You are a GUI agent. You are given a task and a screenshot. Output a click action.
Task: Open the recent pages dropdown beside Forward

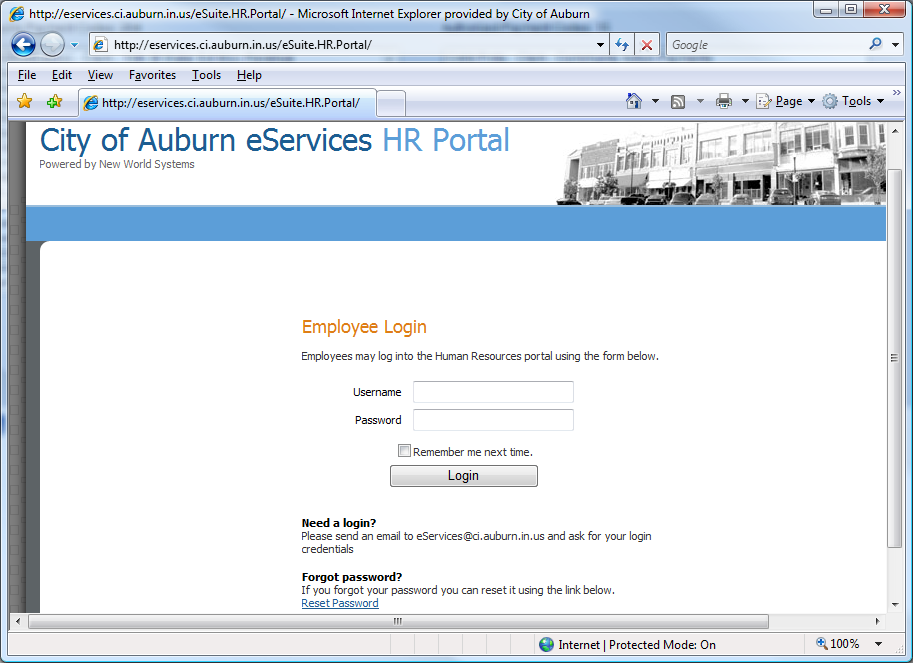click(75, 45)
